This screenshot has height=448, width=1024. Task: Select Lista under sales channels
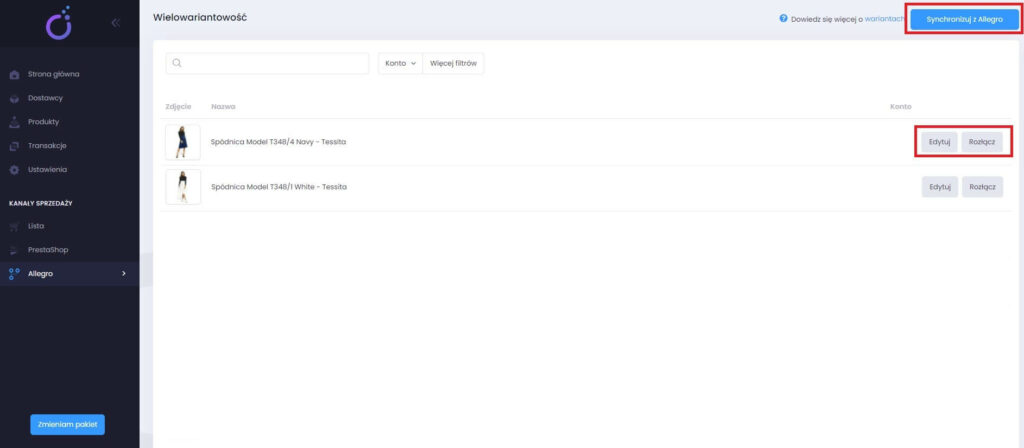click(x=37, y=226)
